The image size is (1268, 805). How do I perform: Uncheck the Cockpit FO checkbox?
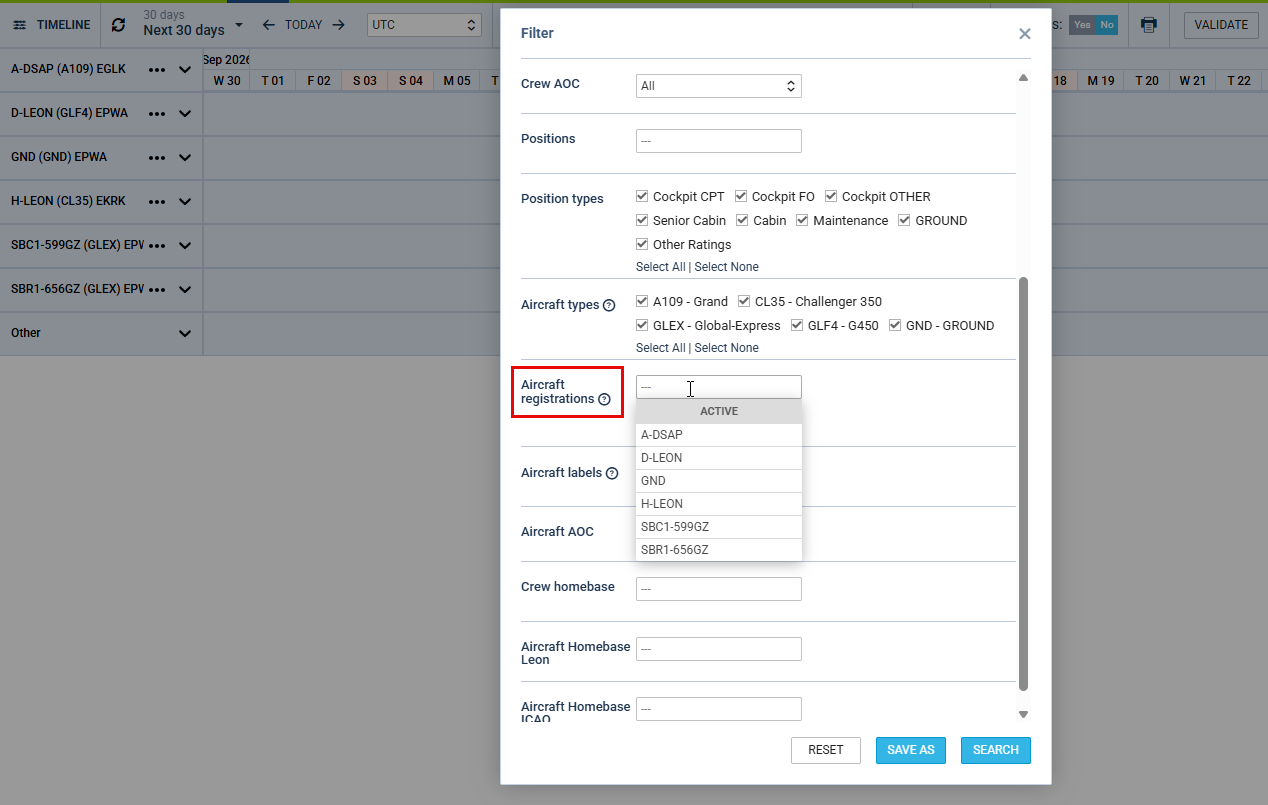741,197
